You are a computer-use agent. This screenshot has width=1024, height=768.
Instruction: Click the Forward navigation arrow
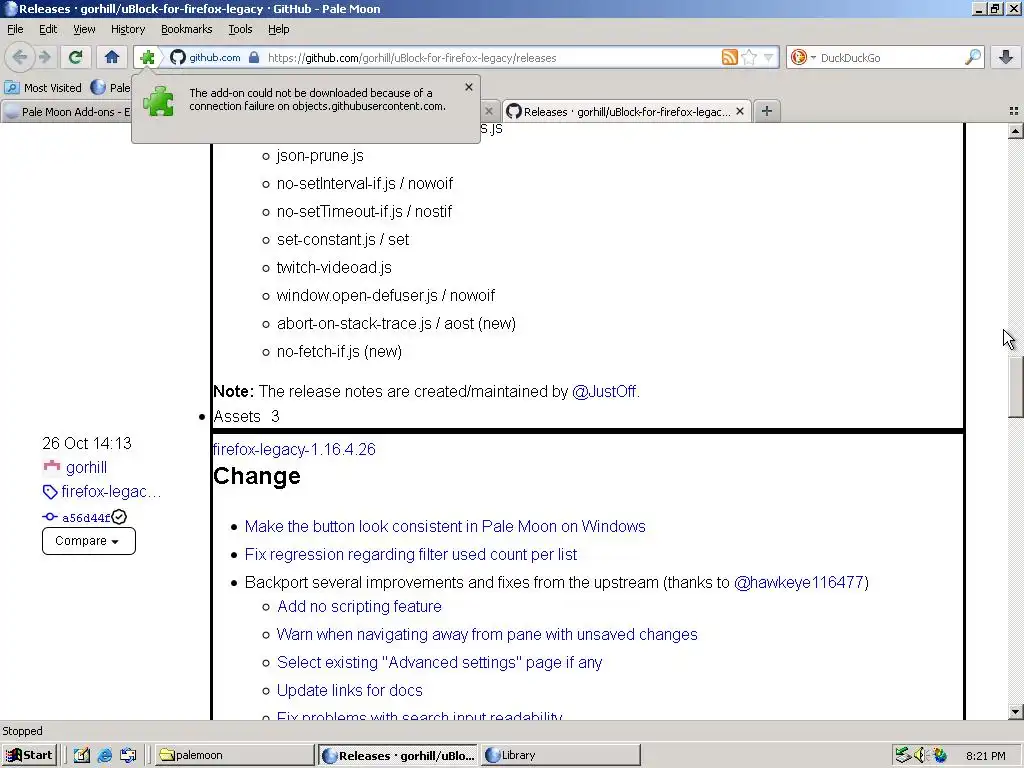pyautogui.click(x=45, y=57)
